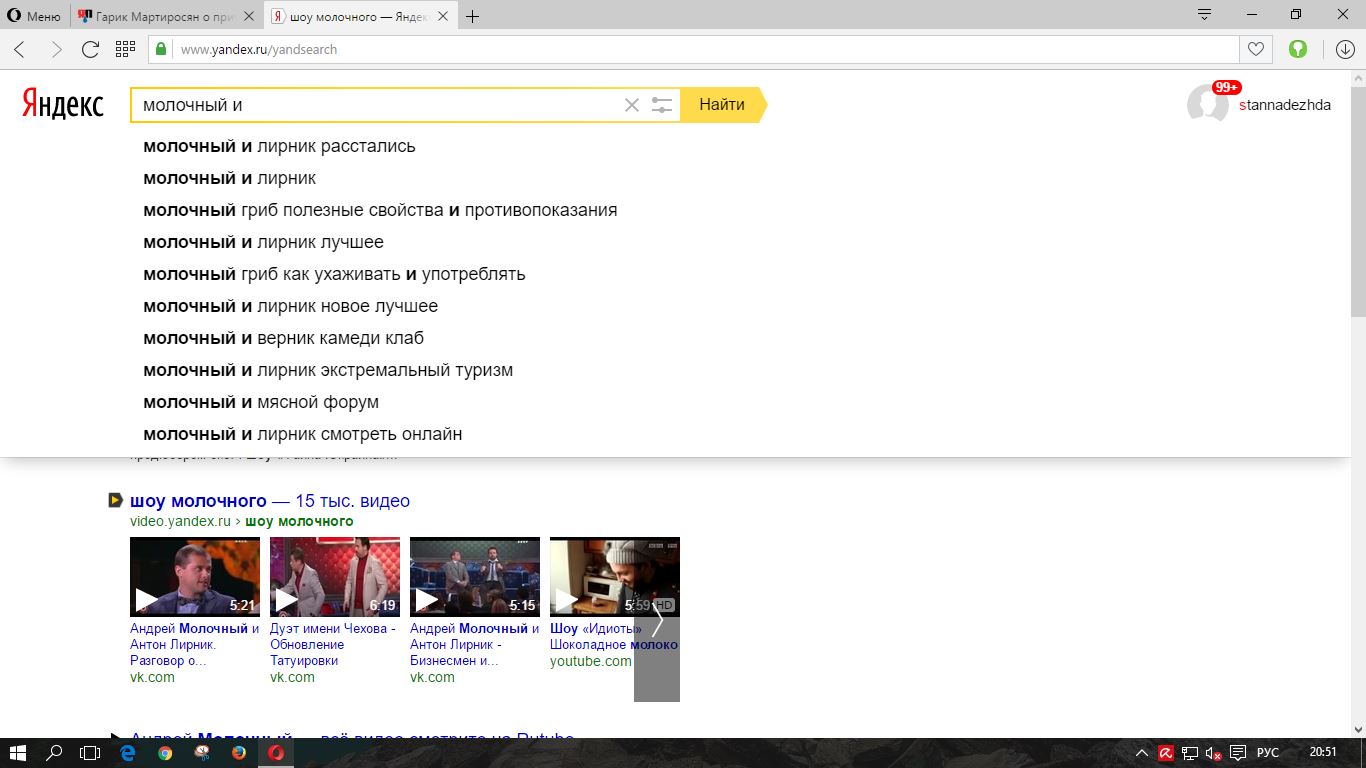Screen dimensions: 1366x768
Task: Open the taskbar search magnifier
Action: pos(55,753)
